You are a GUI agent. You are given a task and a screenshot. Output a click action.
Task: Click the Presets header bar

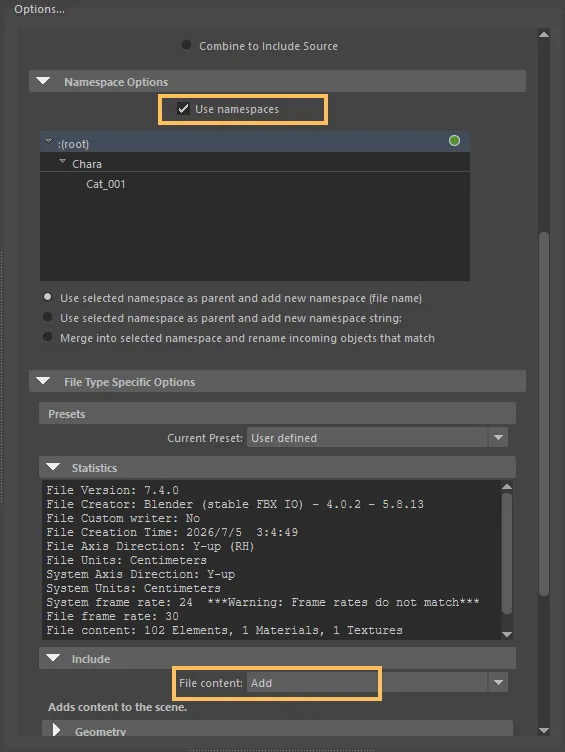[x=277, y=413]
